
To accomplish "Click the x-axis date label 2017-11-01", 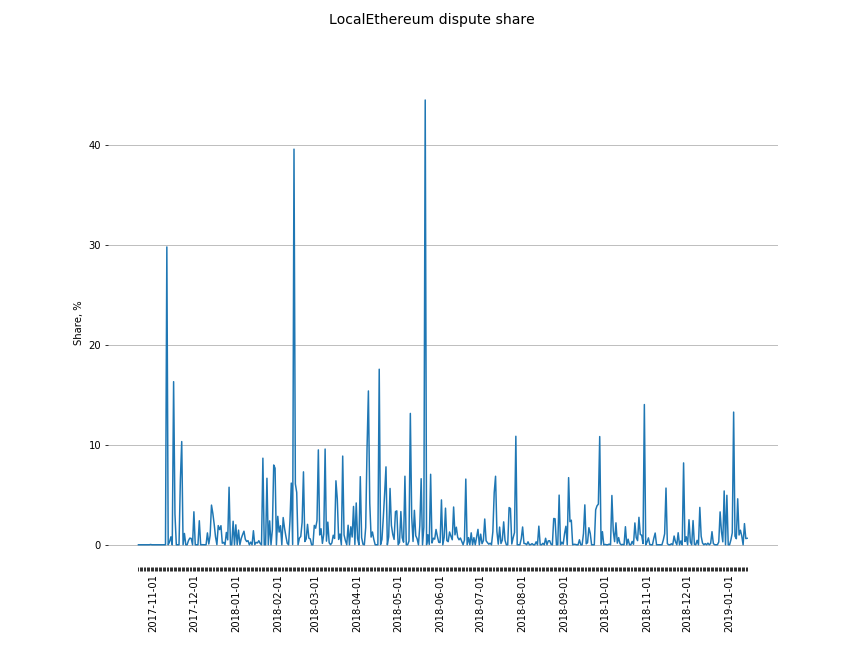I will pyautogui.click(x=152, y=604).
